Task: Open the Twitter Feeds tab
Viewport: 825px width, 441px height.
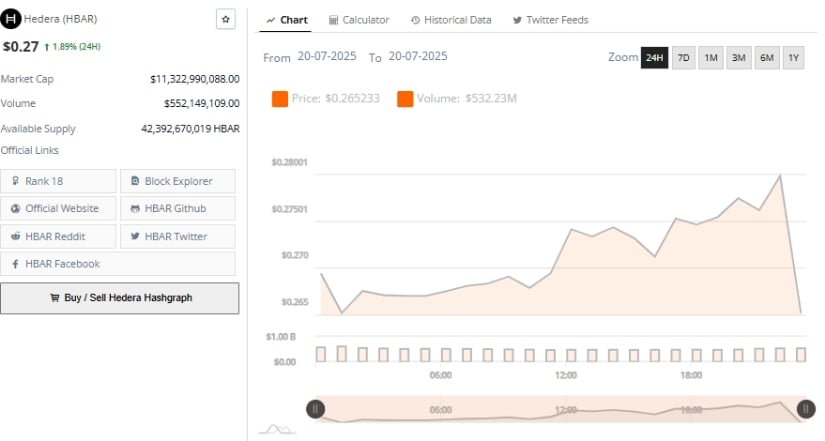Action: [x=550, y=20]
